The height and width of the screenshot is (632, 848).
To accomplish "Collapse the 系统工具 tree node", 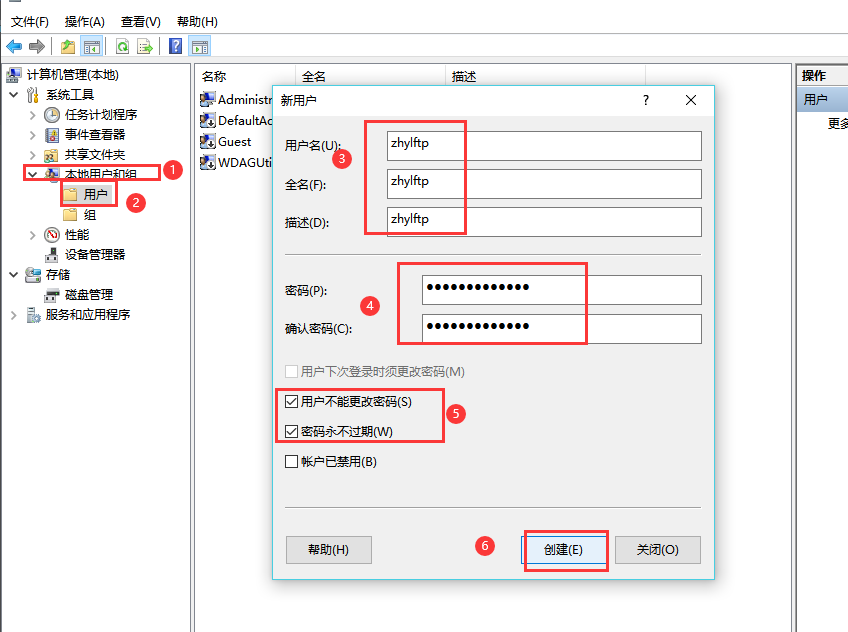I will tap(11, 96).
